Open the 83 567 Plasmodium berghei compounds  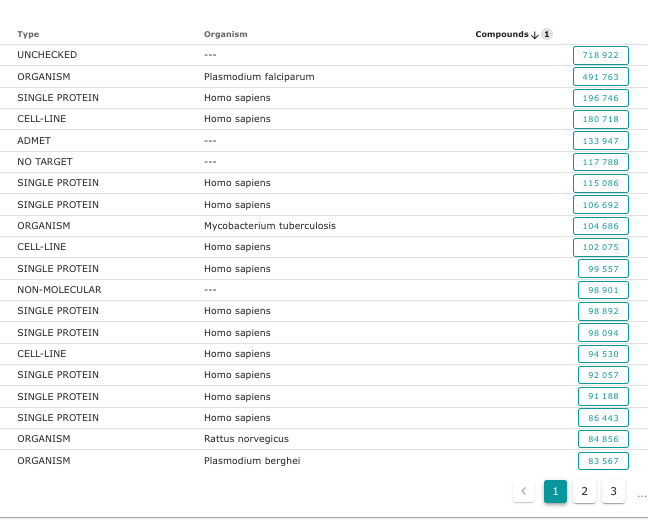tap(603, 461)
